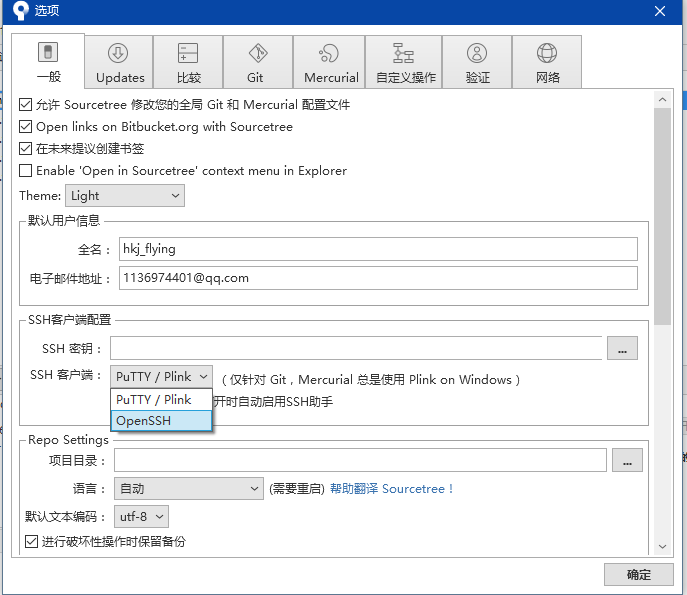Click the SSH 客户端 combo box
Image resolution: width=687 pixels, height=595 pixels.
[161, 377]
